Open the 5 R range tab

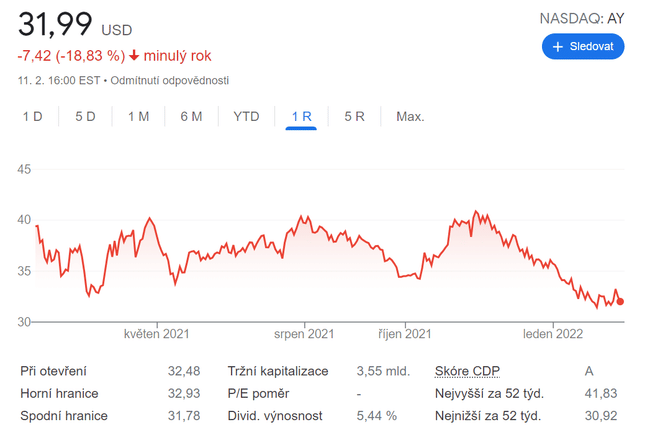[x=354, y=117]
